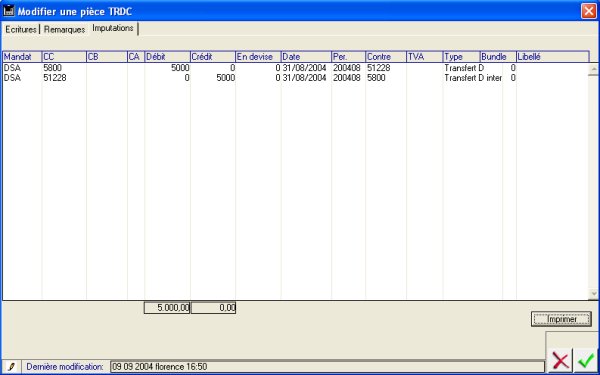Click Débit value 5000 in first row
This screenshot has width=600, height=375.
pyautogui.click(x=180, y=68)
